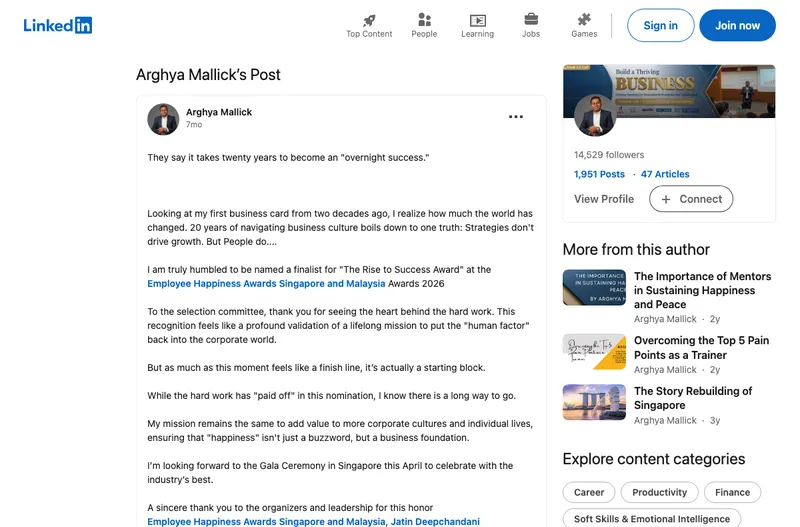800x527 pixels.
Task: Click Arghya Mallick author name in post
Action: pyautogui.click(x=219, y=112)
